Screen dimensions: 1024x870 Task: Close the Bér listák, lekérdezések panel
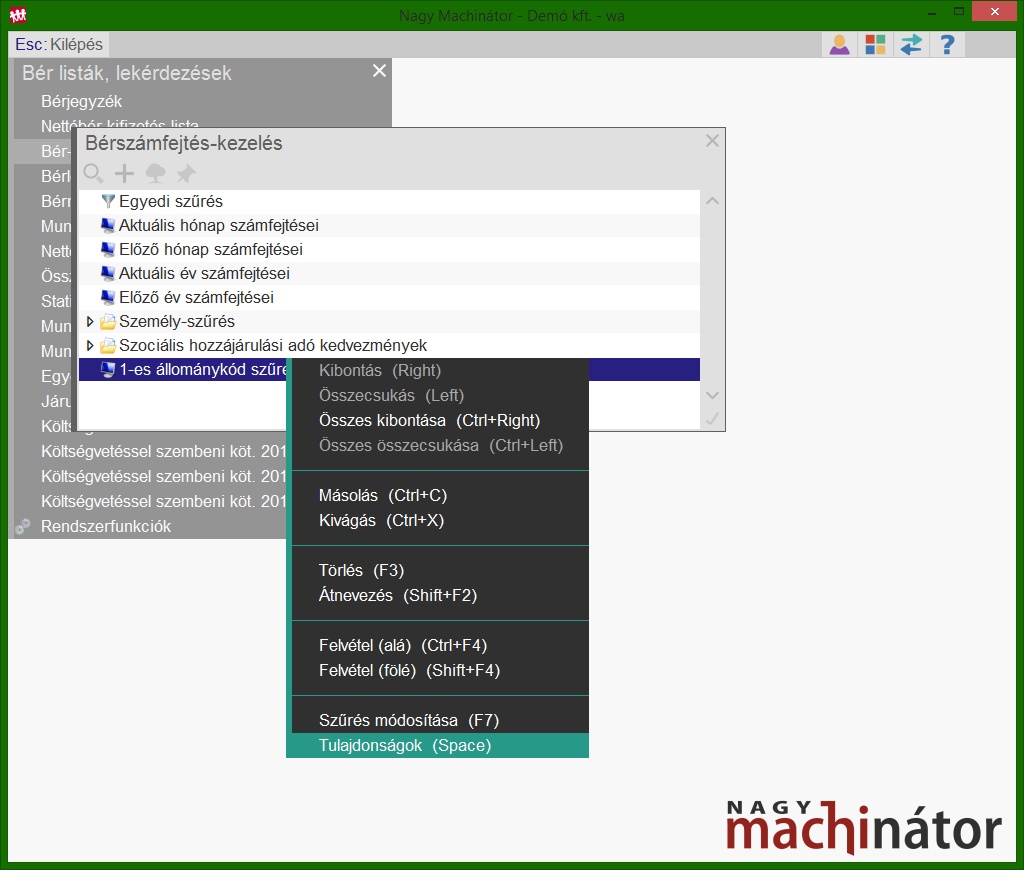click(x=379, y=71)
